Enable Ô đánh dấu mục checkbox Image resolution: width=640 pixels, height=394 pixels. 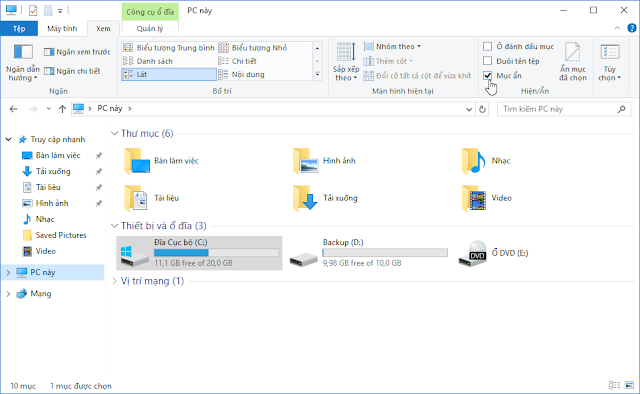(x=487, y=47)
